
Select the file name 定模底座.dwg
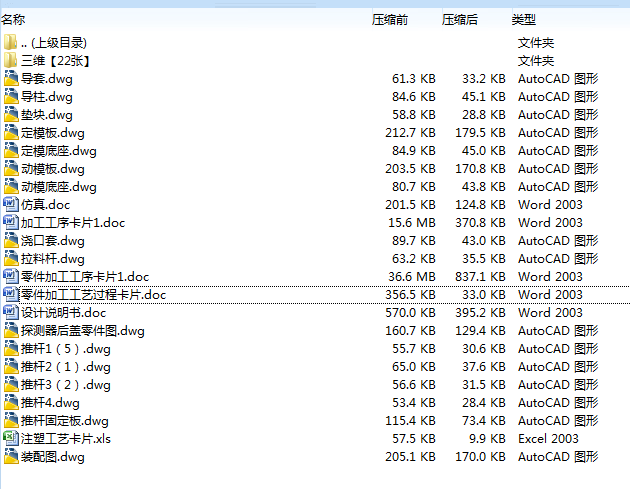(59, 151)
